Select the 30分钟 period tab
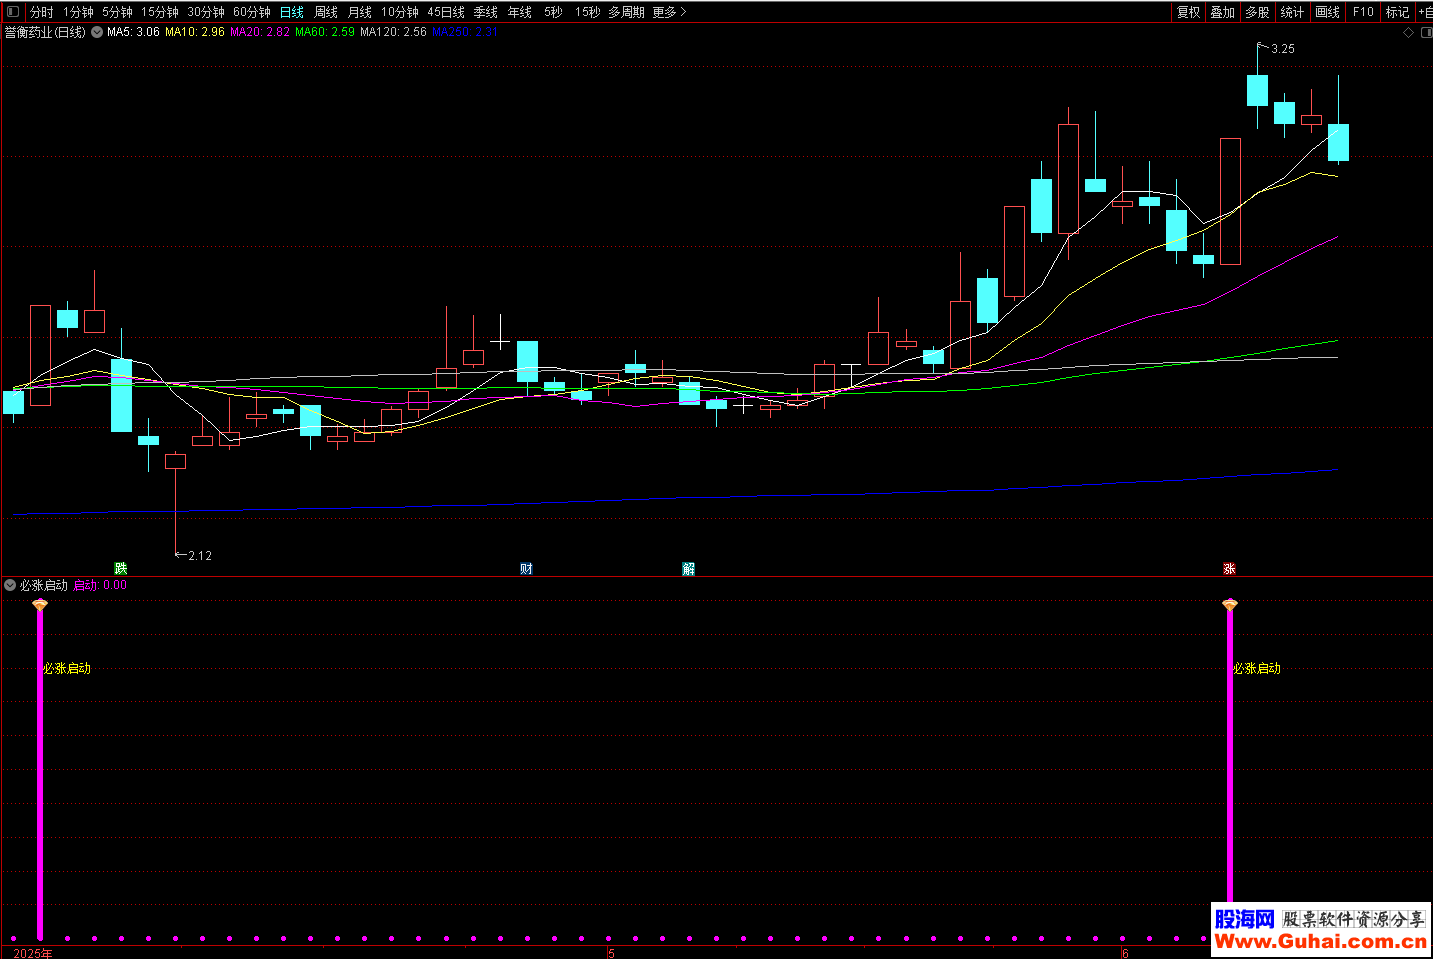The height and width of the screenshot is (959, 1433). [206, 12]
